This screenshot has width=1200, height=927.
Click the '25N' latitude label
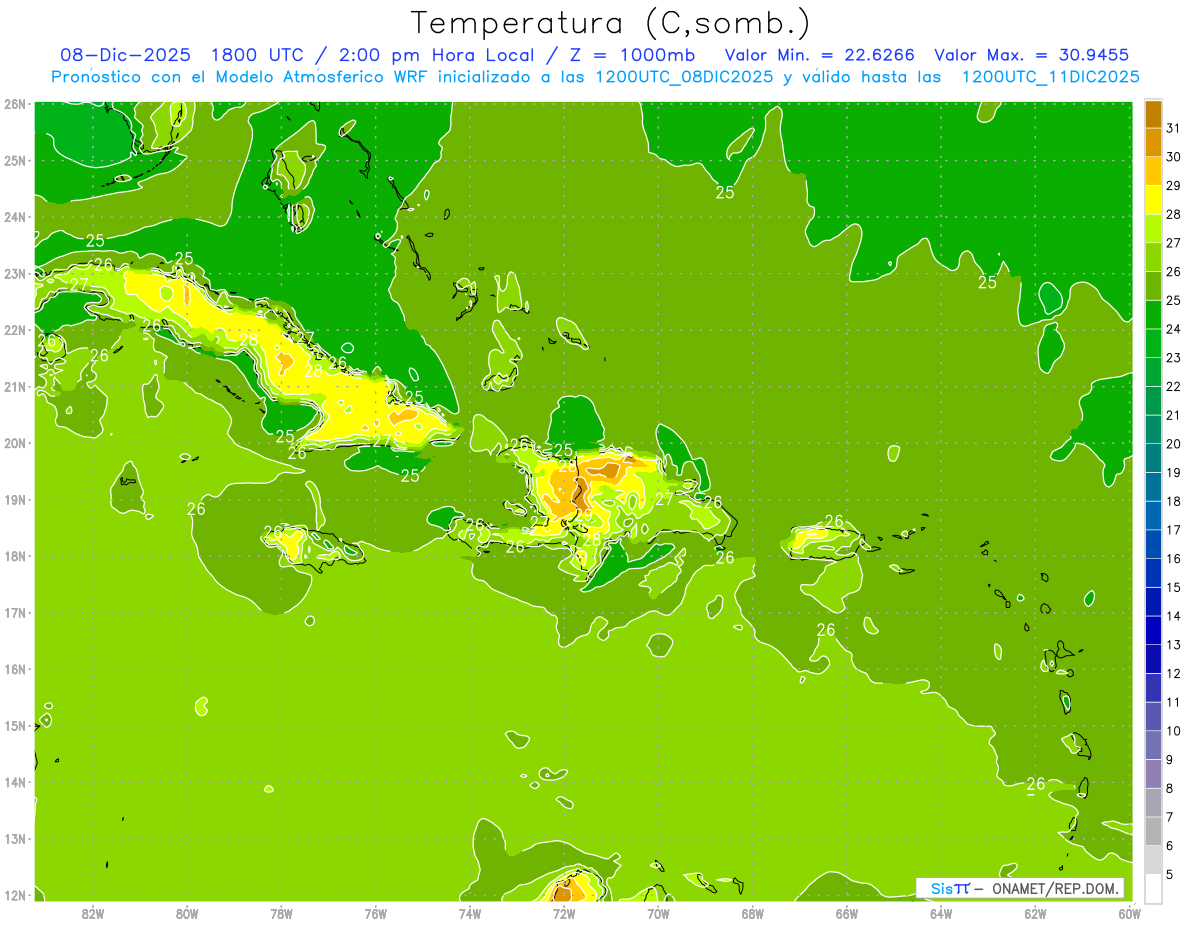pos(15,160)
